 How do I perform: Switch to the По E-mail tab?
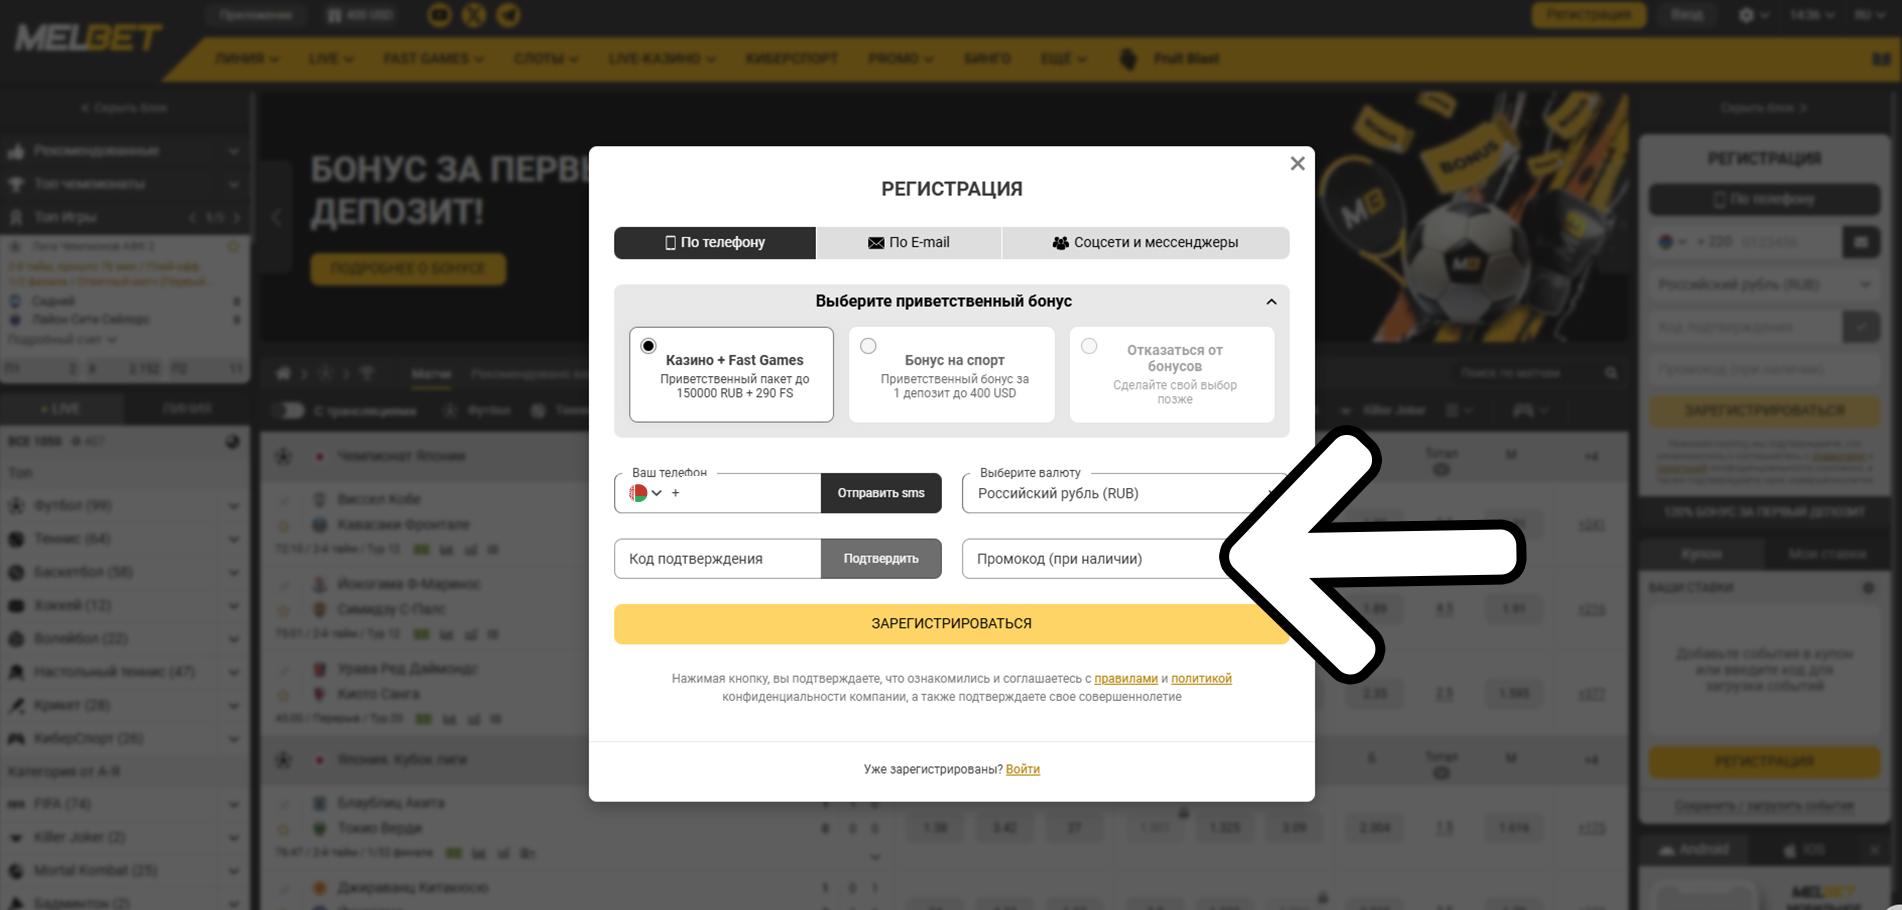pos(909,243)
